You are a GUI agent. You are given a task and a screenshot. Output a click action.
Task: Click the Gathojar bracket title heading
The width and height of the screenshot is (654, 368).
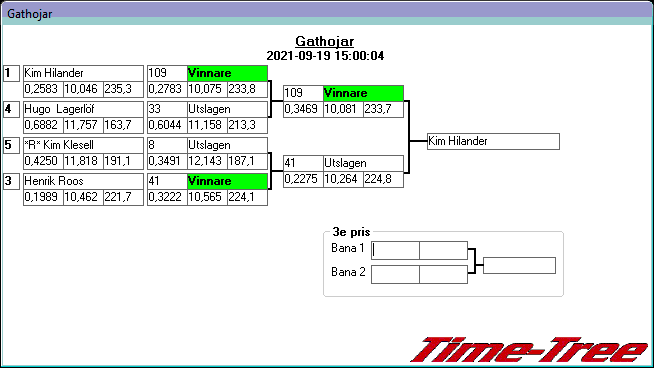[x=325, y=41]
